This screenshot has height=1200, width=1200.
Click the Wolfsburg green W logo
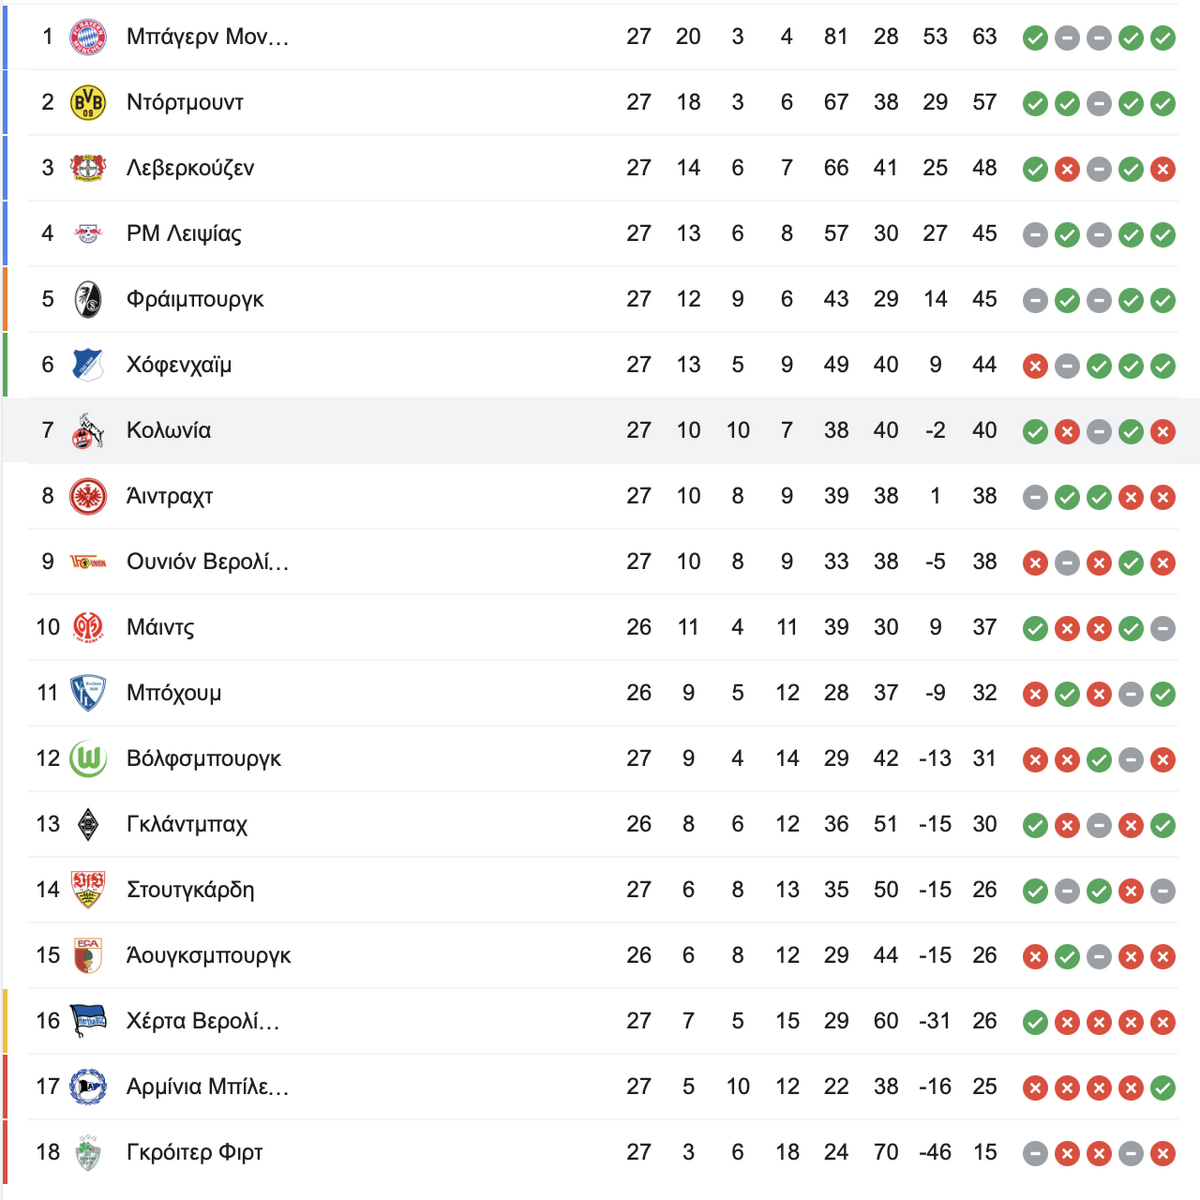pyautogui.click(x=88, y=759)
